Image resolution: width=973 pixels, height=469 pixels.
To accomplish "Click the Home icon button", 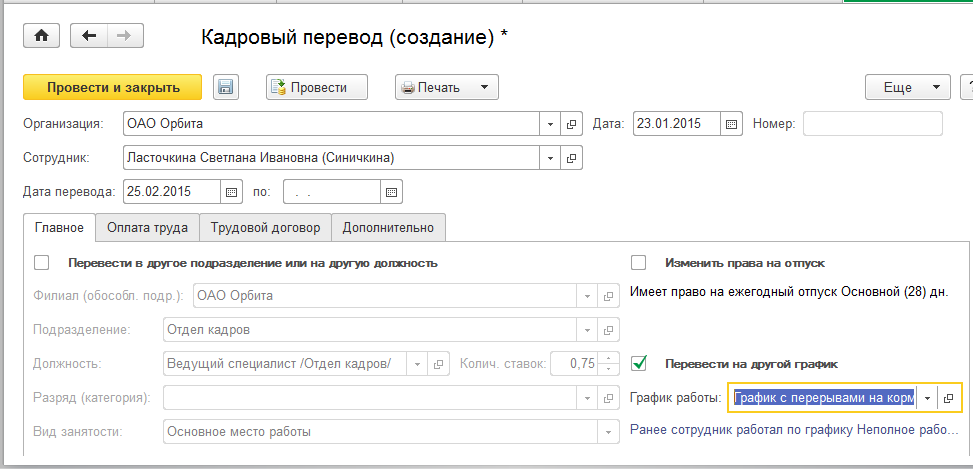I will click(41, 36).
